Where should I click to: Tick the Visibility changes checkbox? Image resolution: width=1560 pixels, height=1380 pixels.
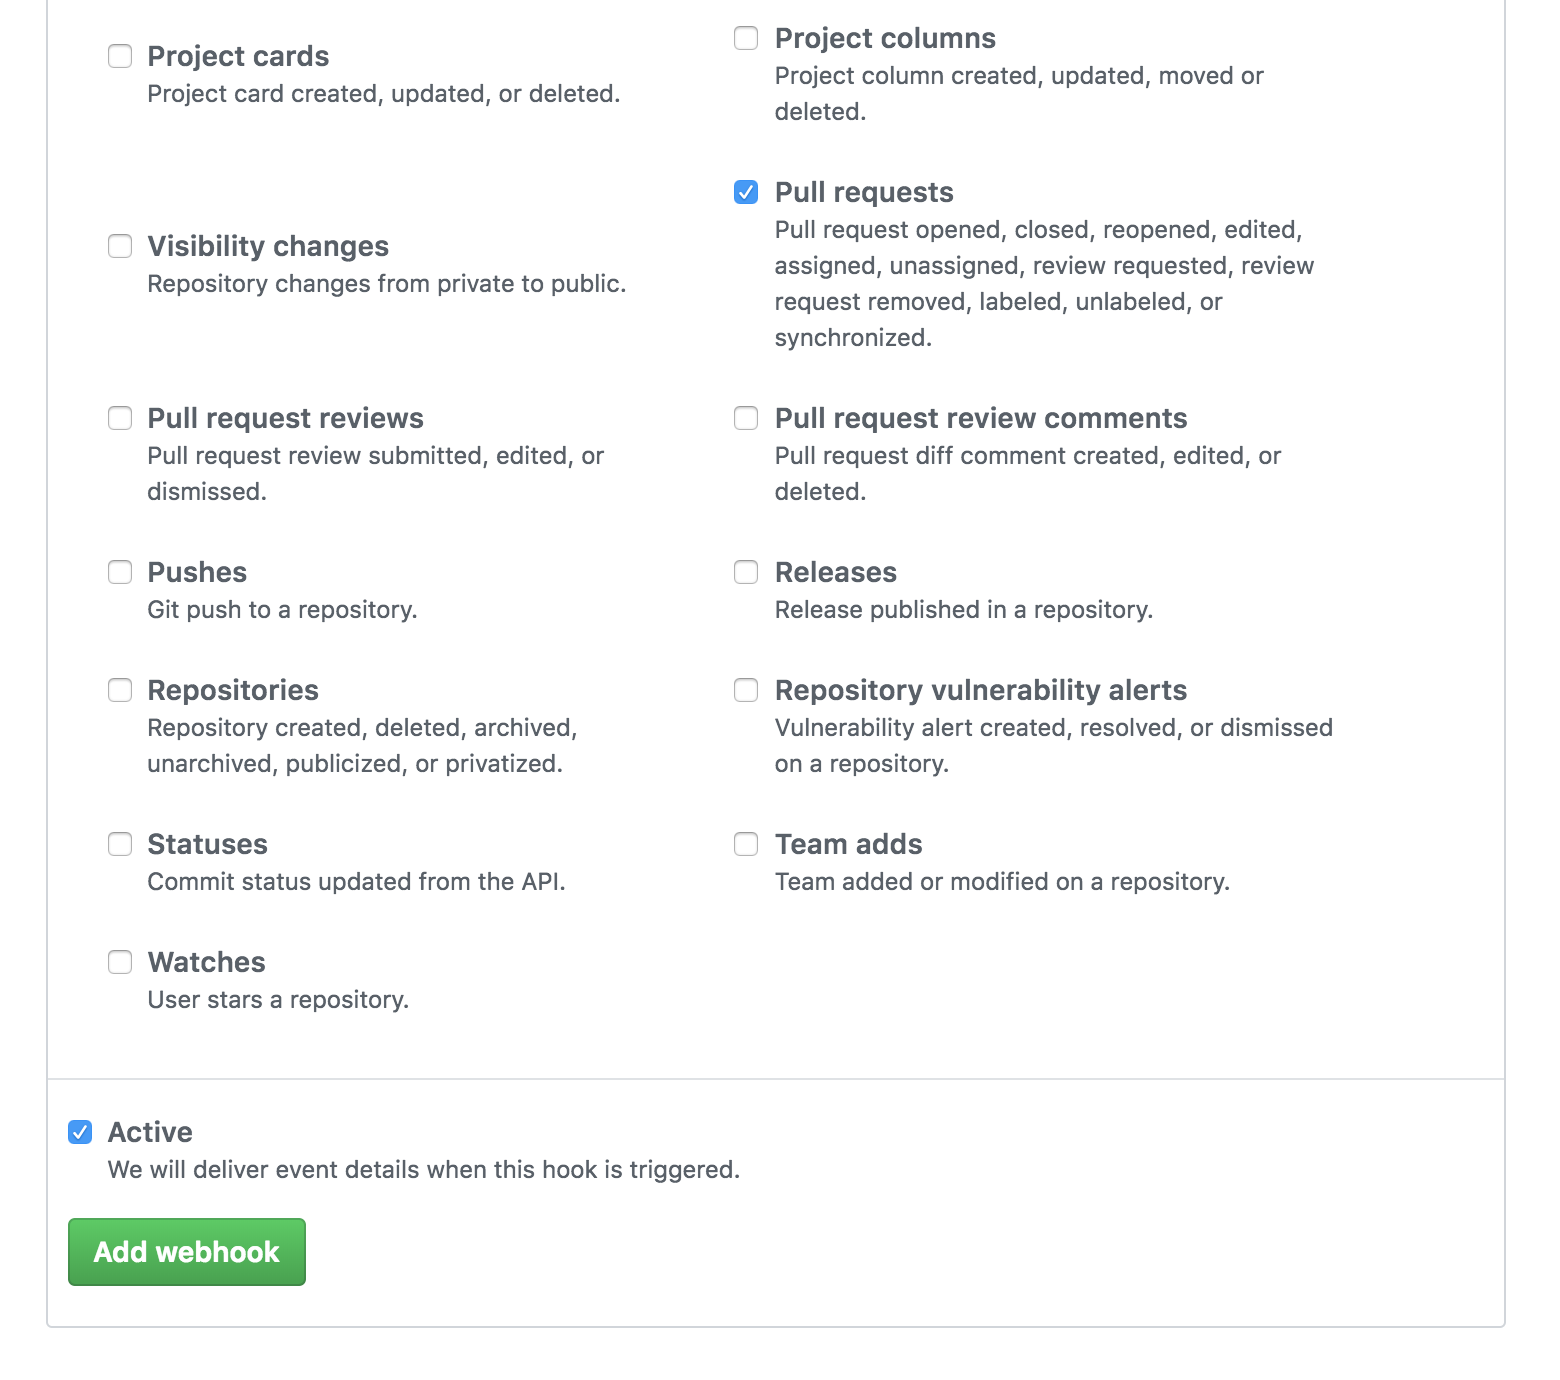[x=120, y=246]
